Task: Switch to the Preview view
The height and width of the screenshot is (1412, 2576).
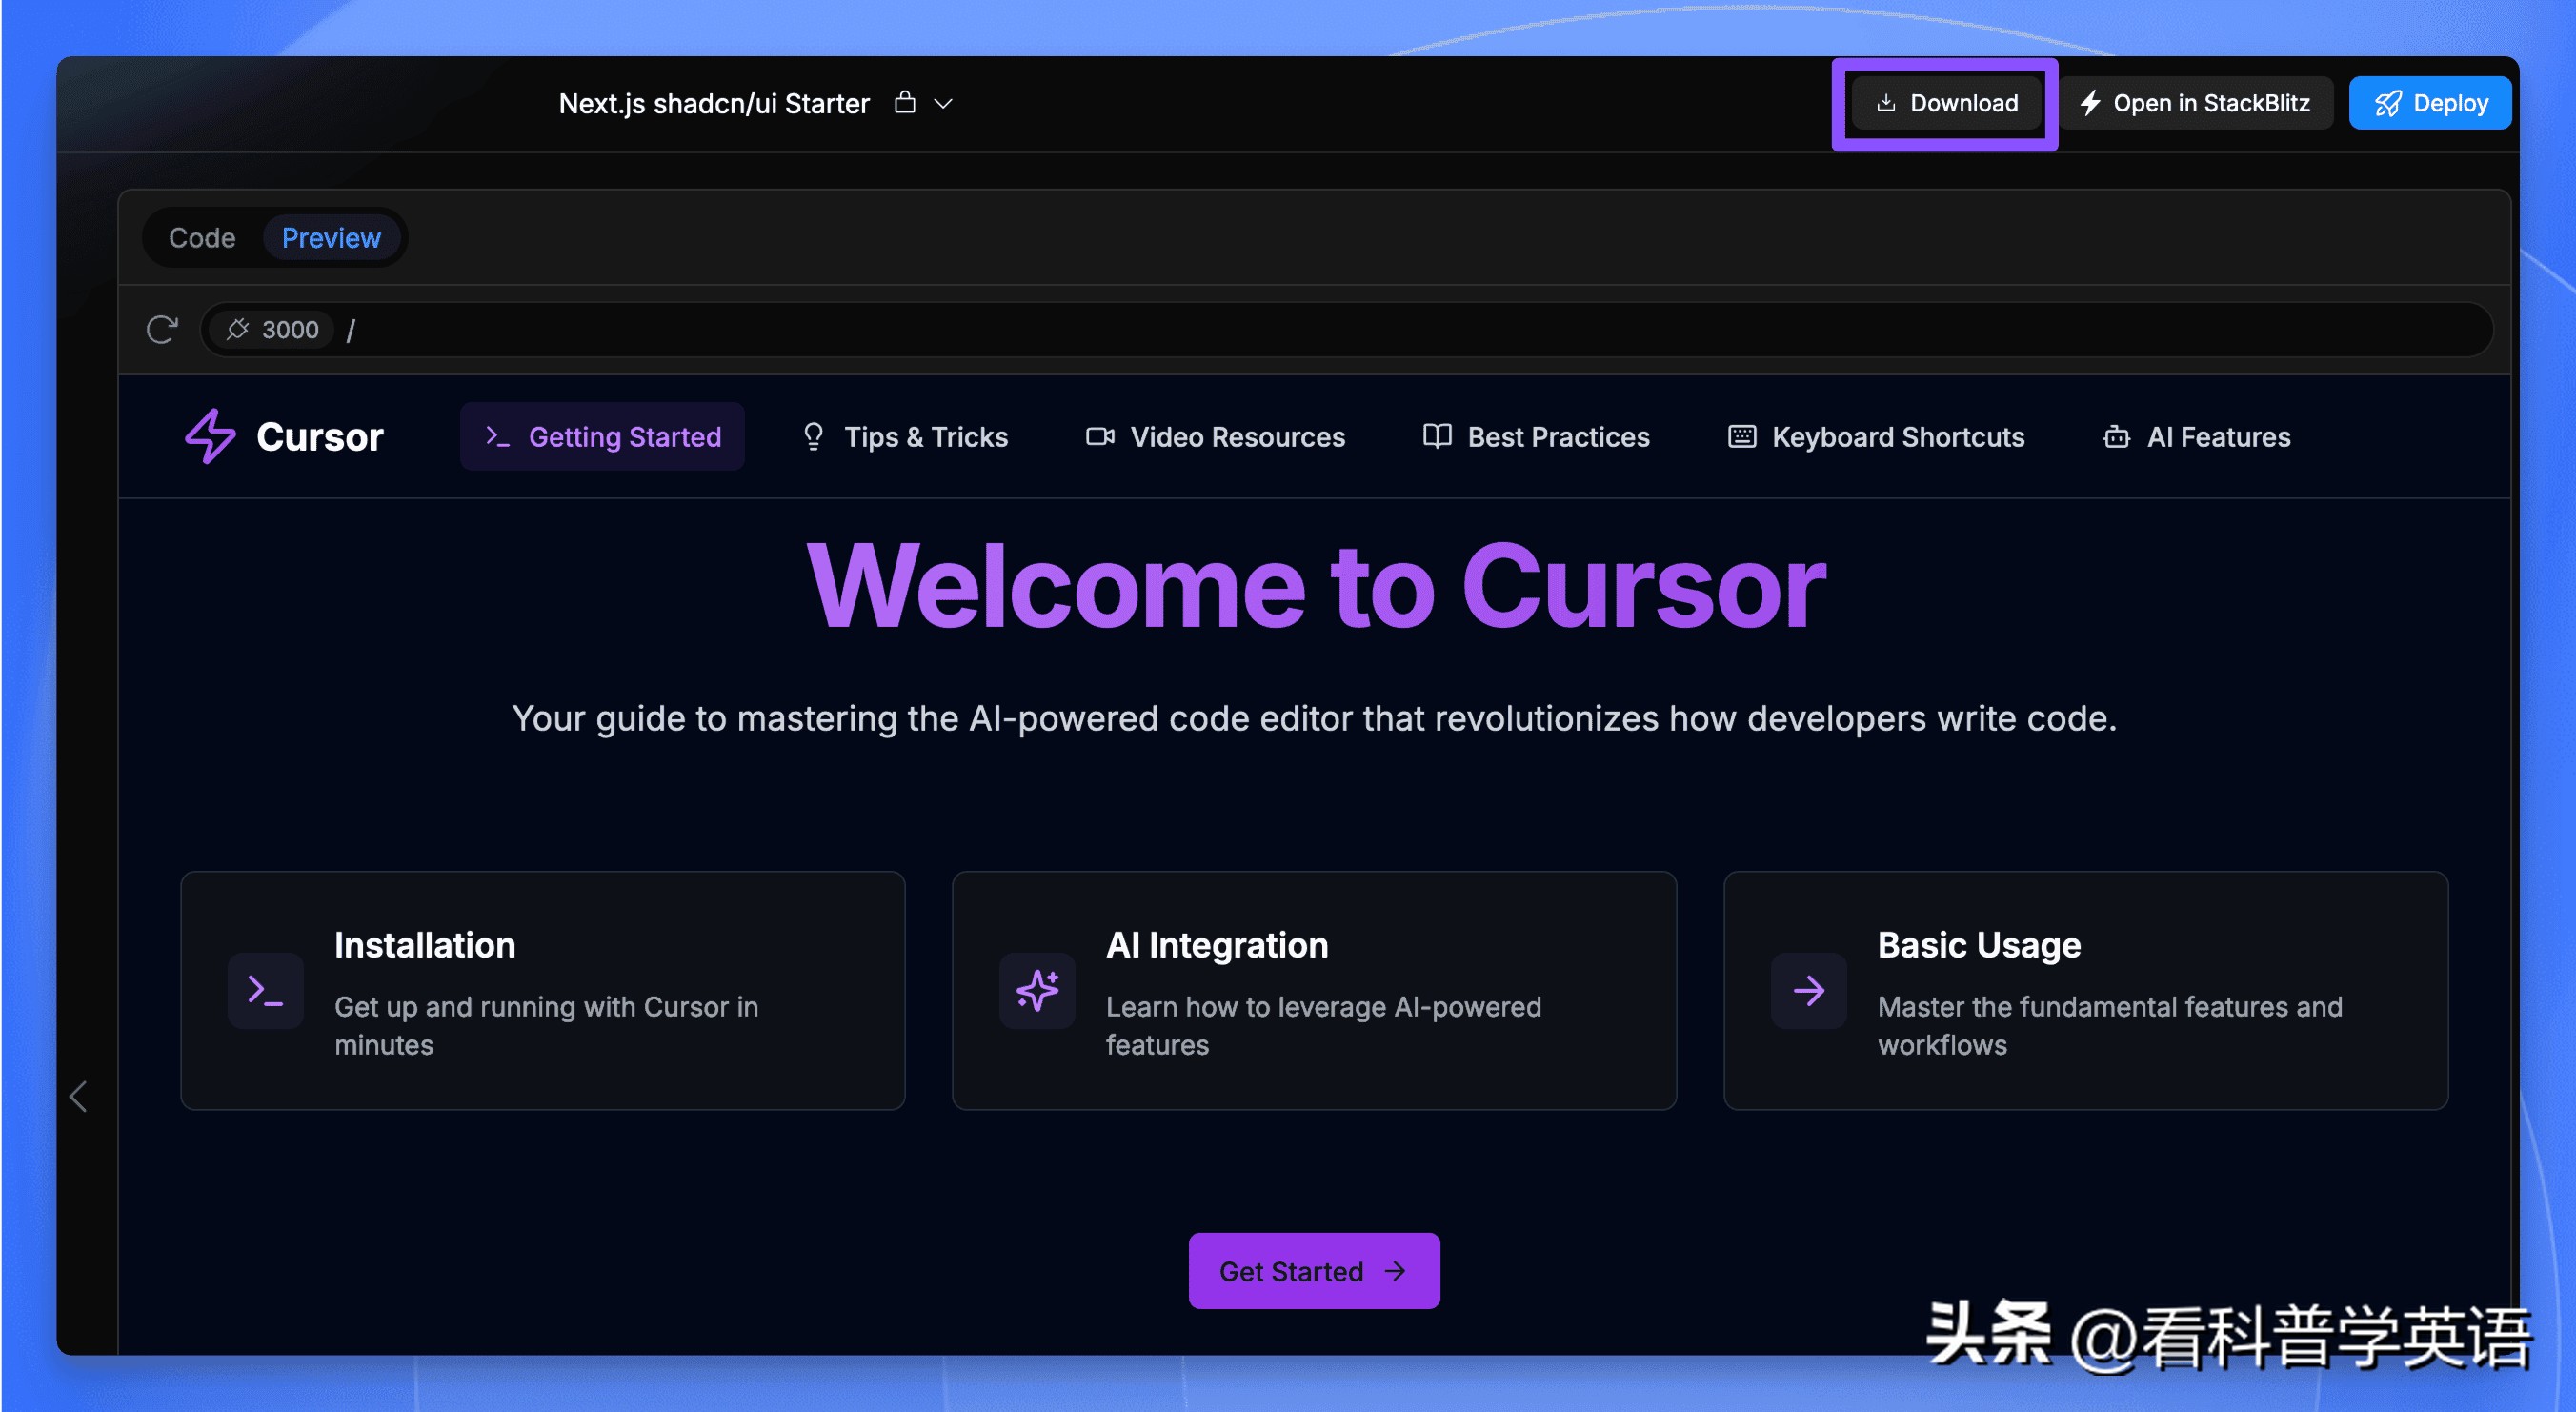Action: pyautogui.click(x=331, y=238)
